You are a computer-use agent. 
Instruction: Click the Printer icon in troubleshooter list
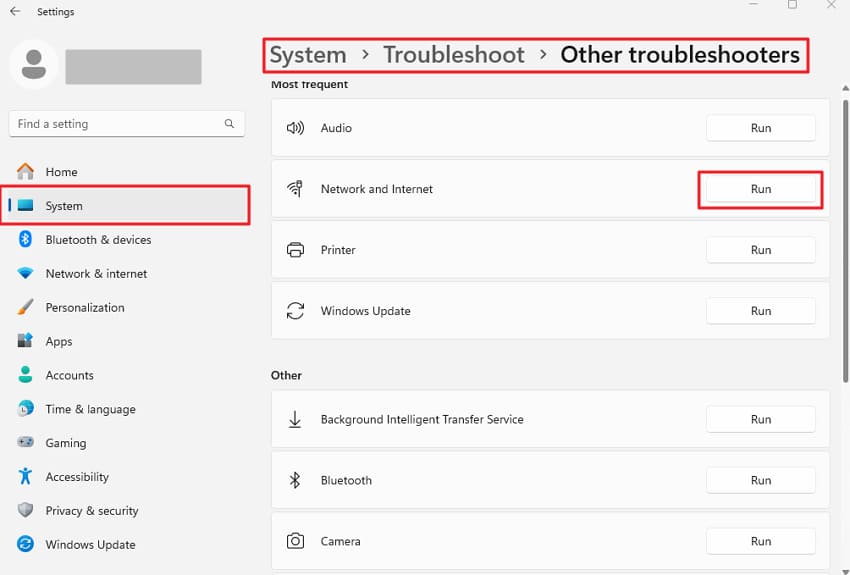pos(295,250)
